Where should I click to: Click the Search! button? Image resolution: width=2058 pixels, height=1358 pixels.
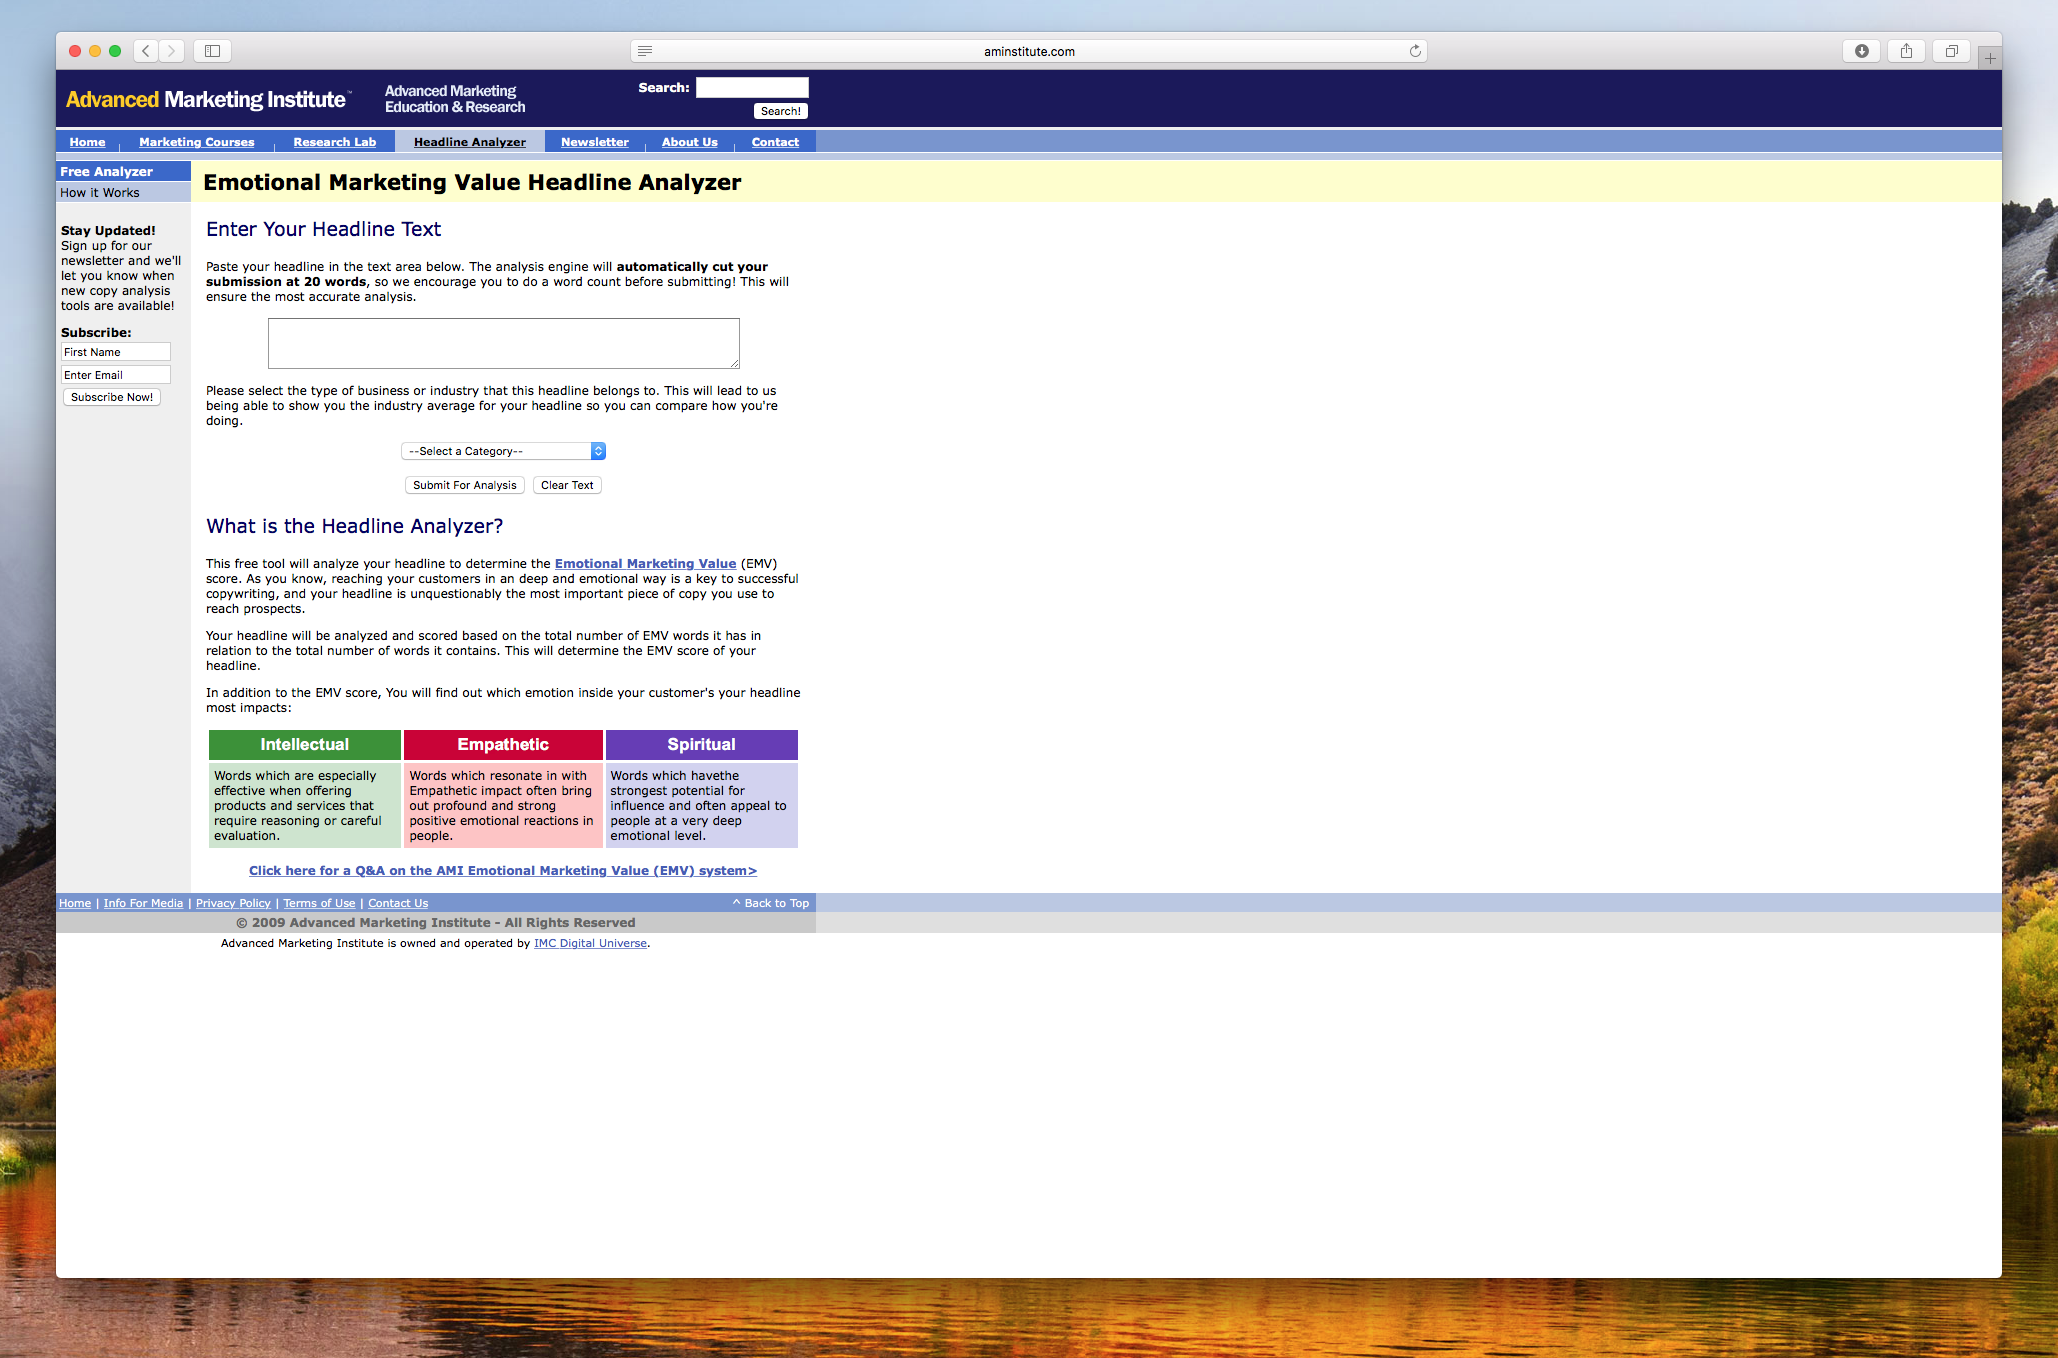[780, 111]
